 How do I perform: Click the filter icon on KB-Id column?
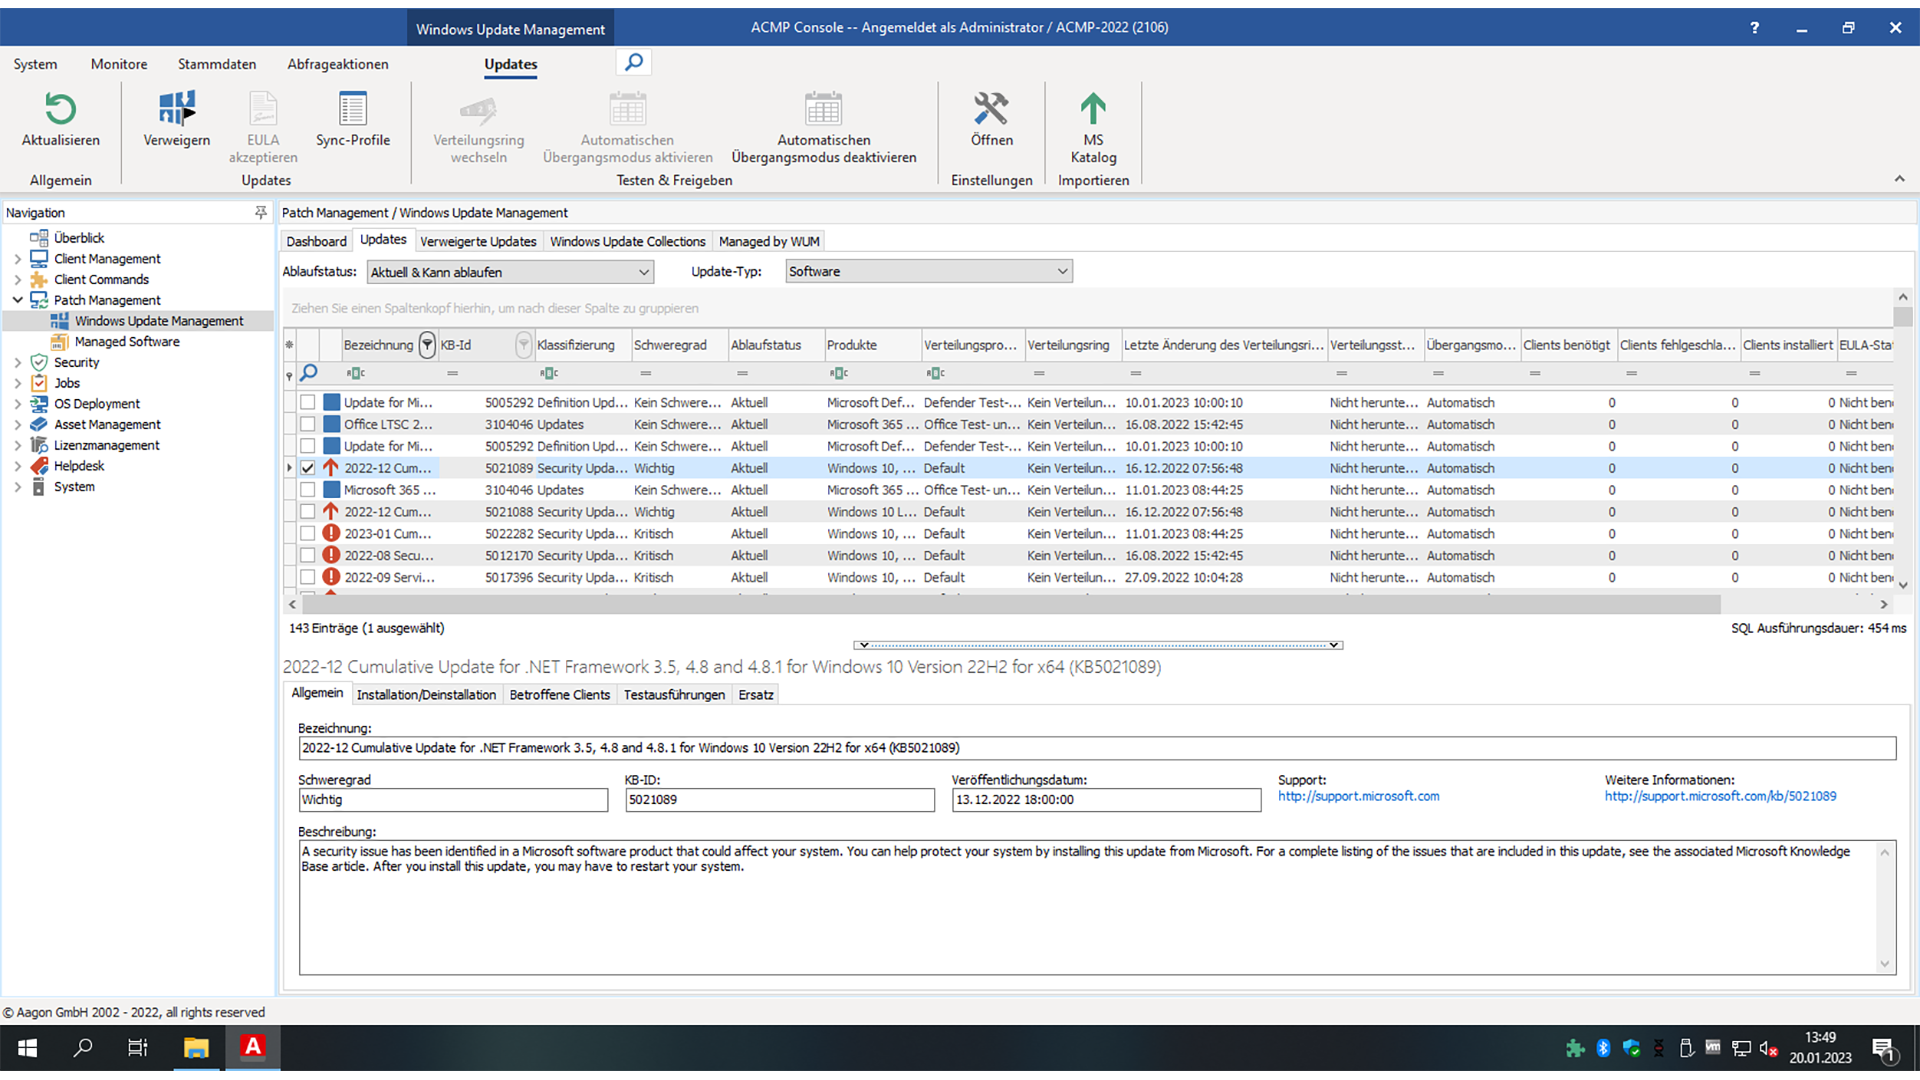(523, 345)
